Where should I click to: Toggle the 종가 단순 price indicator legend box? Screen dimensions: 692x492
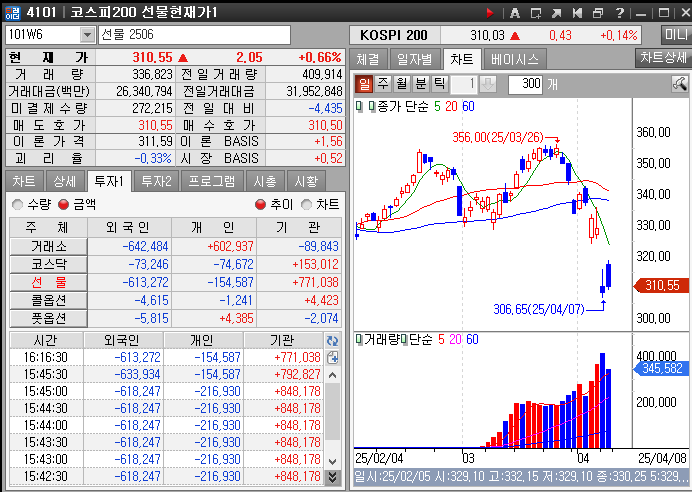point(372,106)
